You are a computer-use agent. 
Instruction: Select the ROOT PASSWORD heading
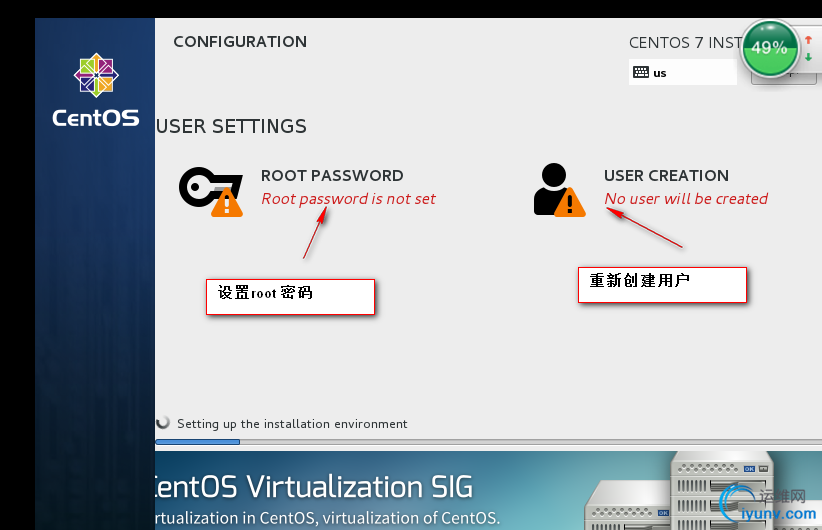pyautogui.click(x=332, y=176)
